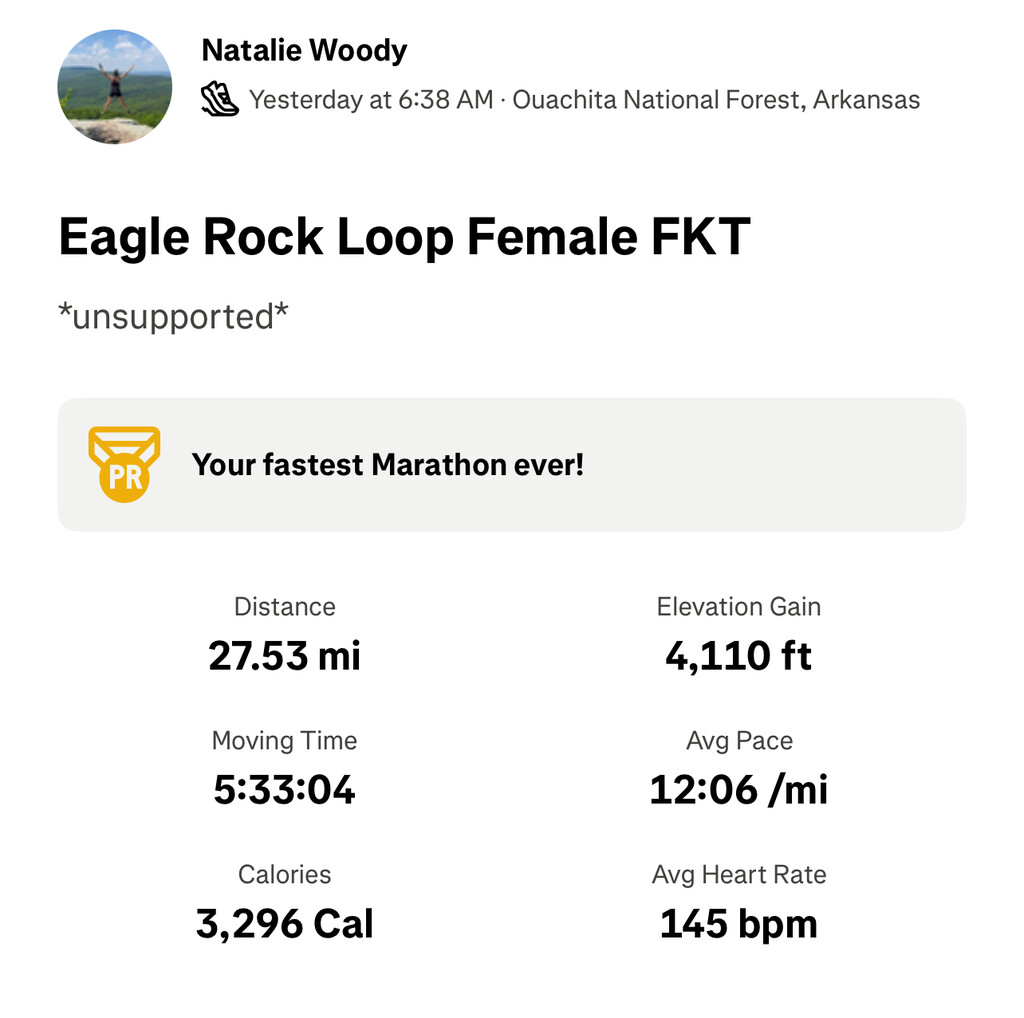Select the Eagle Rock Loop Female FKT title
Viewport: 1024px width, 1018px height.
click(x=404, y=238)
